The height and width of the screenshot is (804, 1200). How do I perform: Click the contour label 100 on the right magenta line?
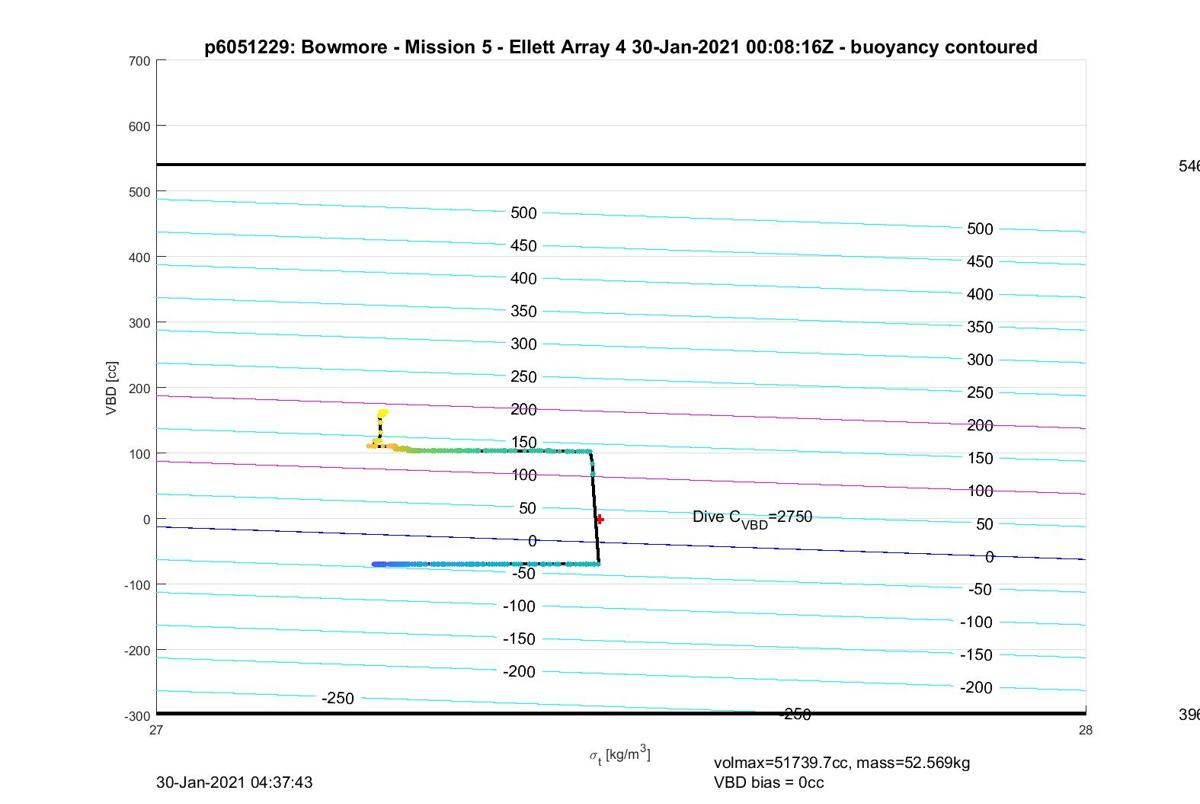tap(980, 491)
